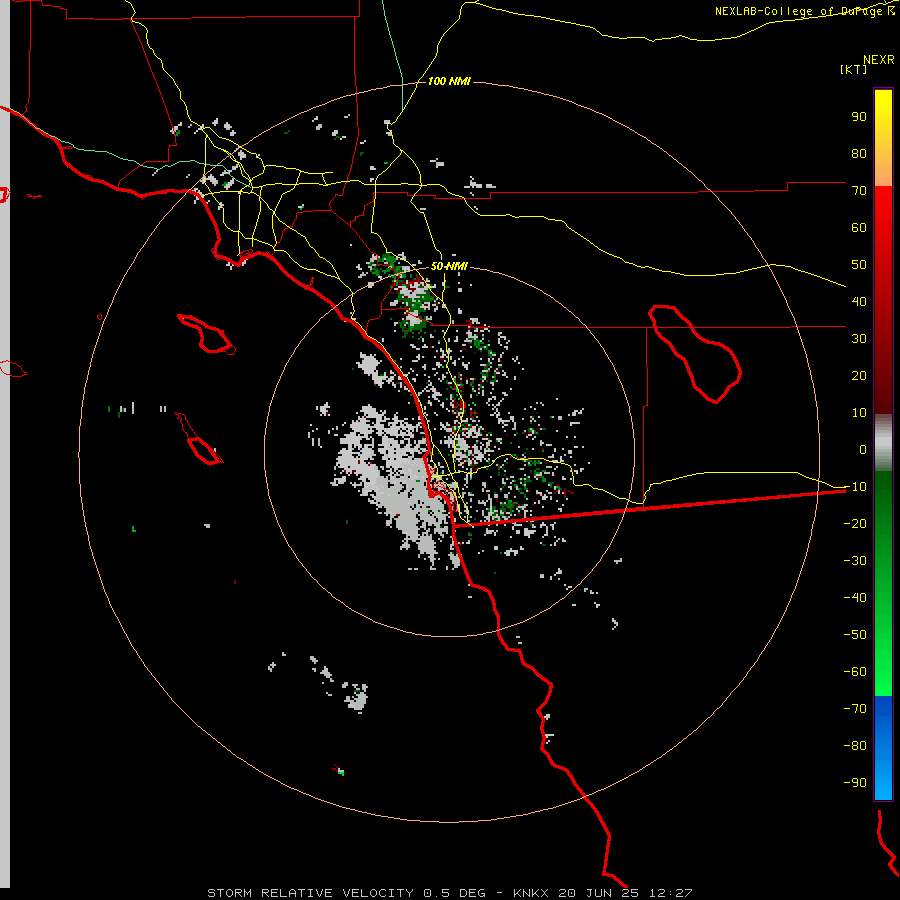Click the -40 value on the velocity scale
The image size is (900, 900).
click(855, 598)
